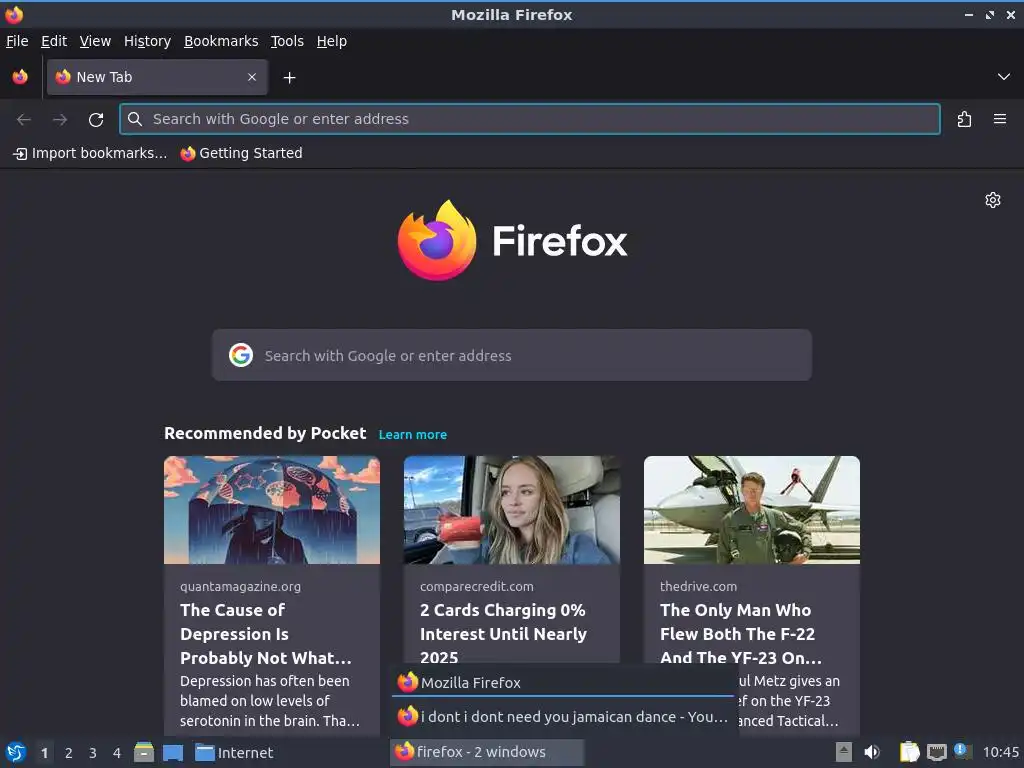
Task: Open the credit card woman thumbnail
Action: pos(511,510)
